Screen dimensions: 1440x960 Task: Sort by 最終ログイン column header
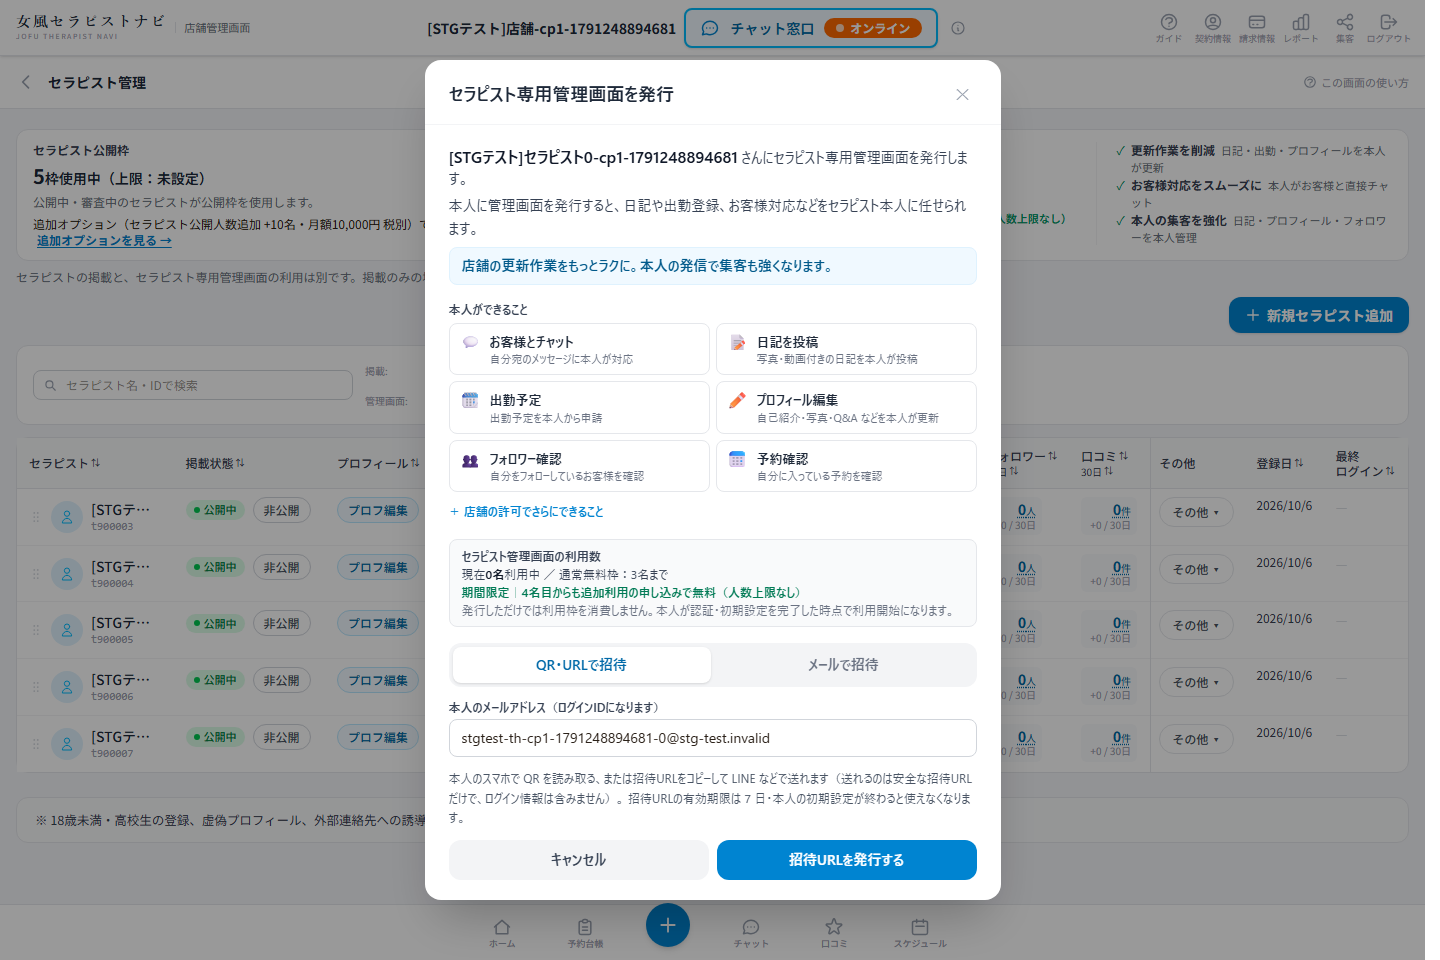pyautogui.click(x=1365, y=463)
